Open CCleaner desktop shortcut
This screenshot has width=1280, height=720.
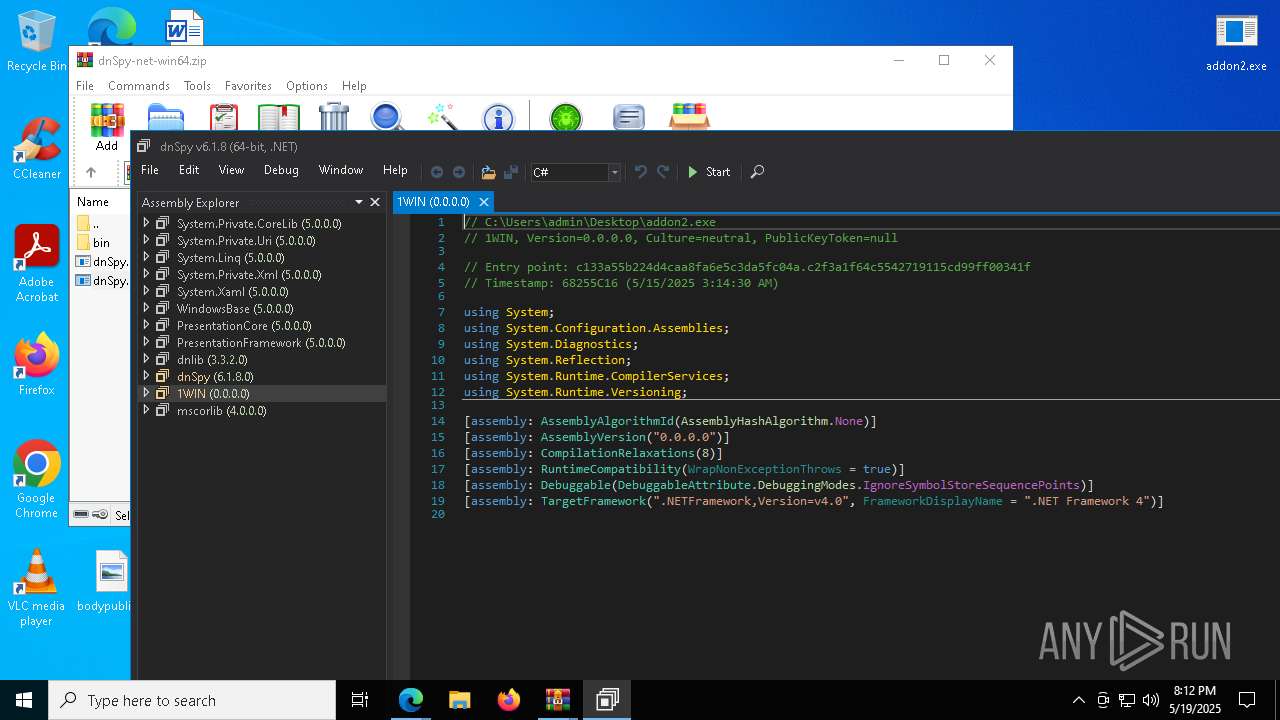(37, 149)
